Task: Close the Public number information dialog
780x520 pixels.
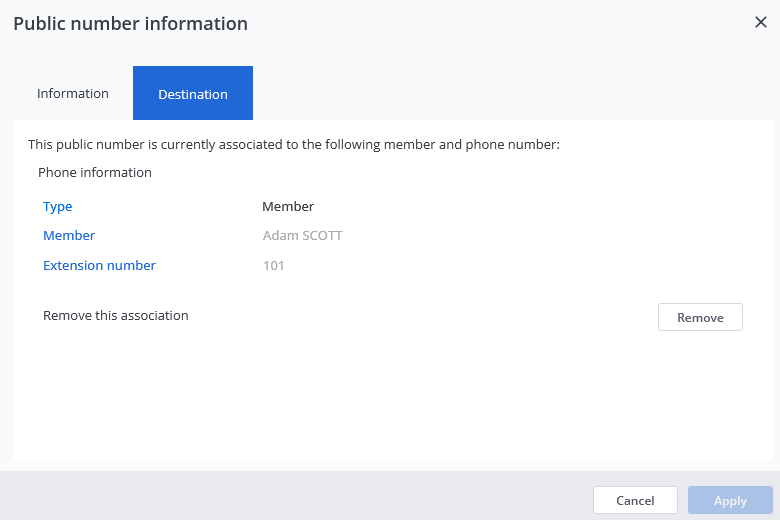Action: [760, 23]
